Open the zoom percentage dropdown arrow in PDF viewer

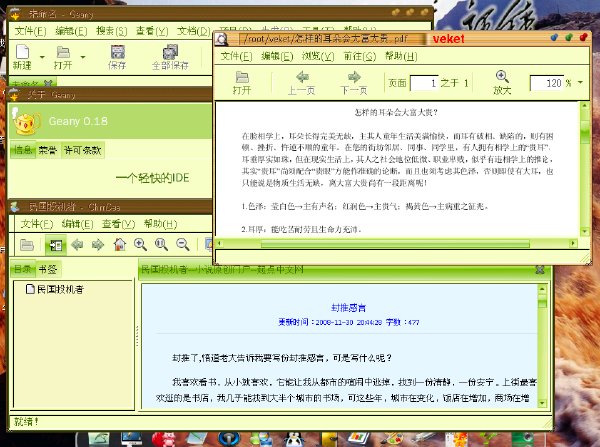tap(580, 83)
